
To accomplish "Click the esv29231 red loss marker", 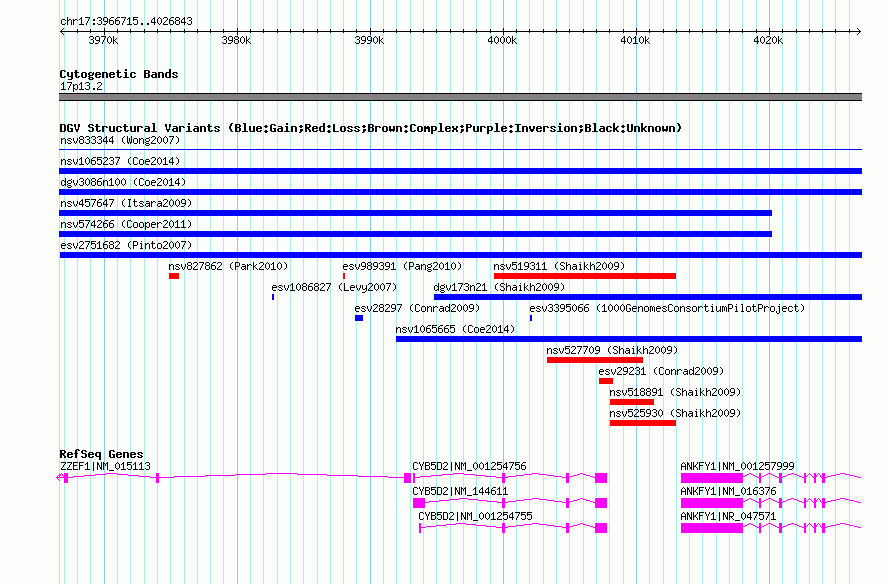I will (606, 381).
